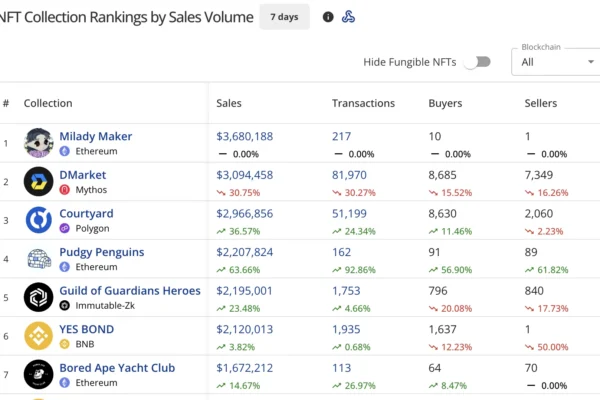Open the Milady Maker collection link
The width and height of the screenshot is (600, 400).
tap(96, 136)
